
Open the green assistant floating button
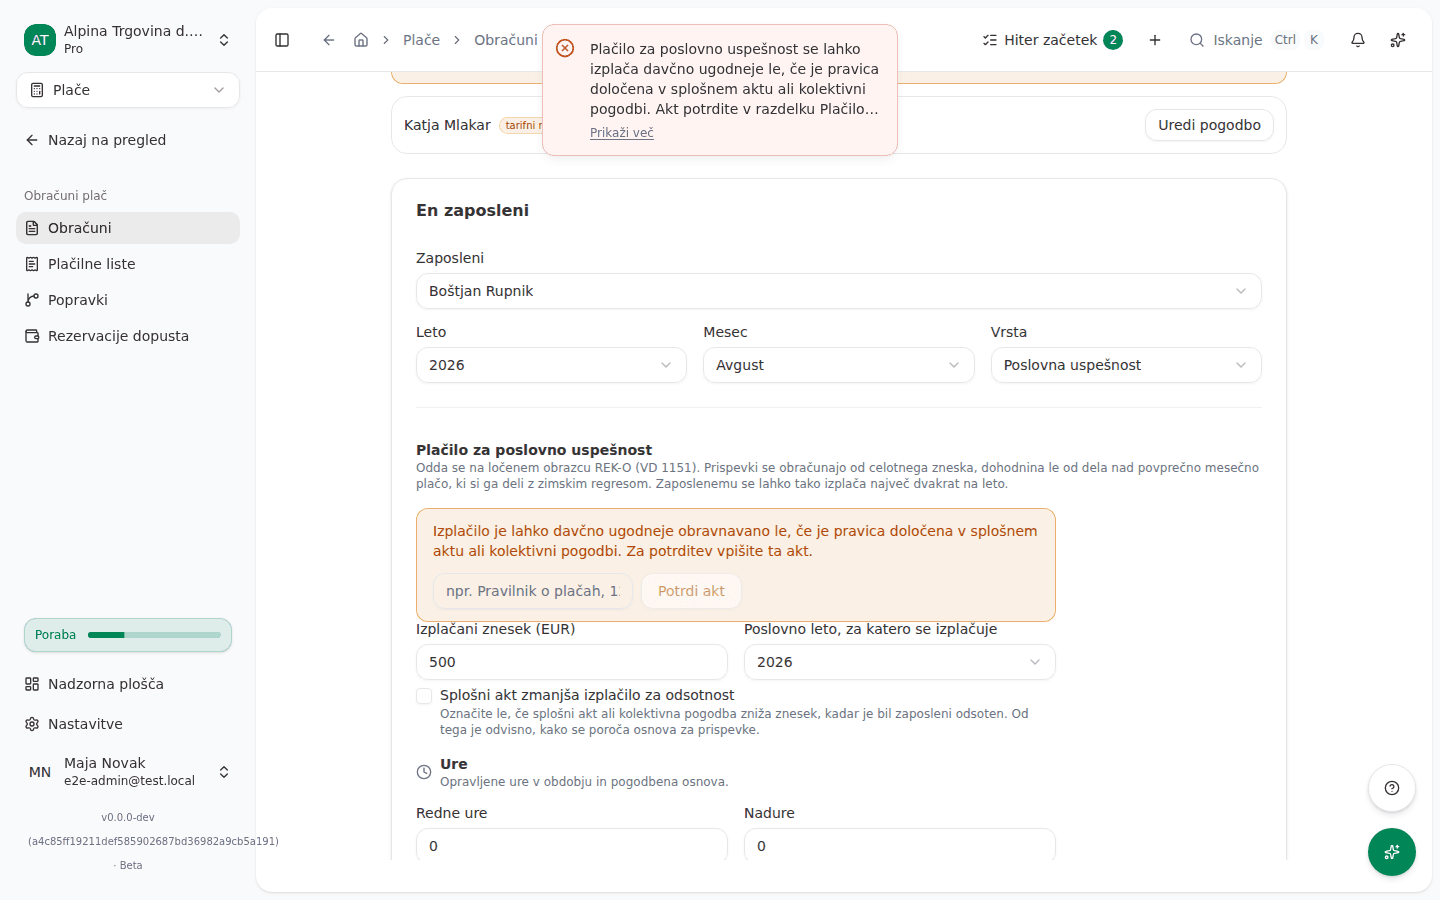(x=1392, y=852)
